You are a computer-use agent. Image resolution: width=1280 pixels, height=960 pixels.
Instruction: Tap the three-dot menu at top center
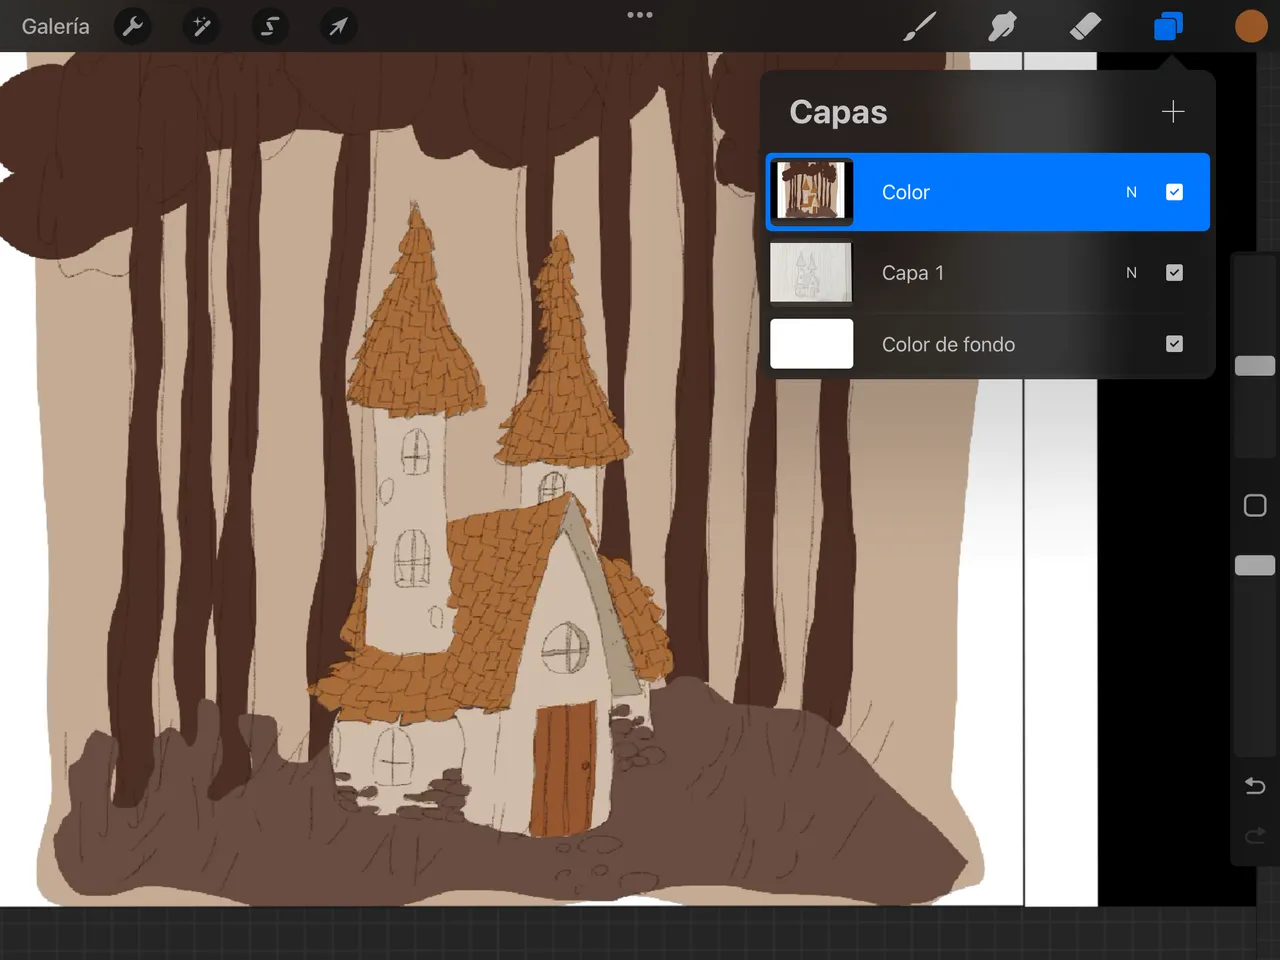[x=640, y=15]
